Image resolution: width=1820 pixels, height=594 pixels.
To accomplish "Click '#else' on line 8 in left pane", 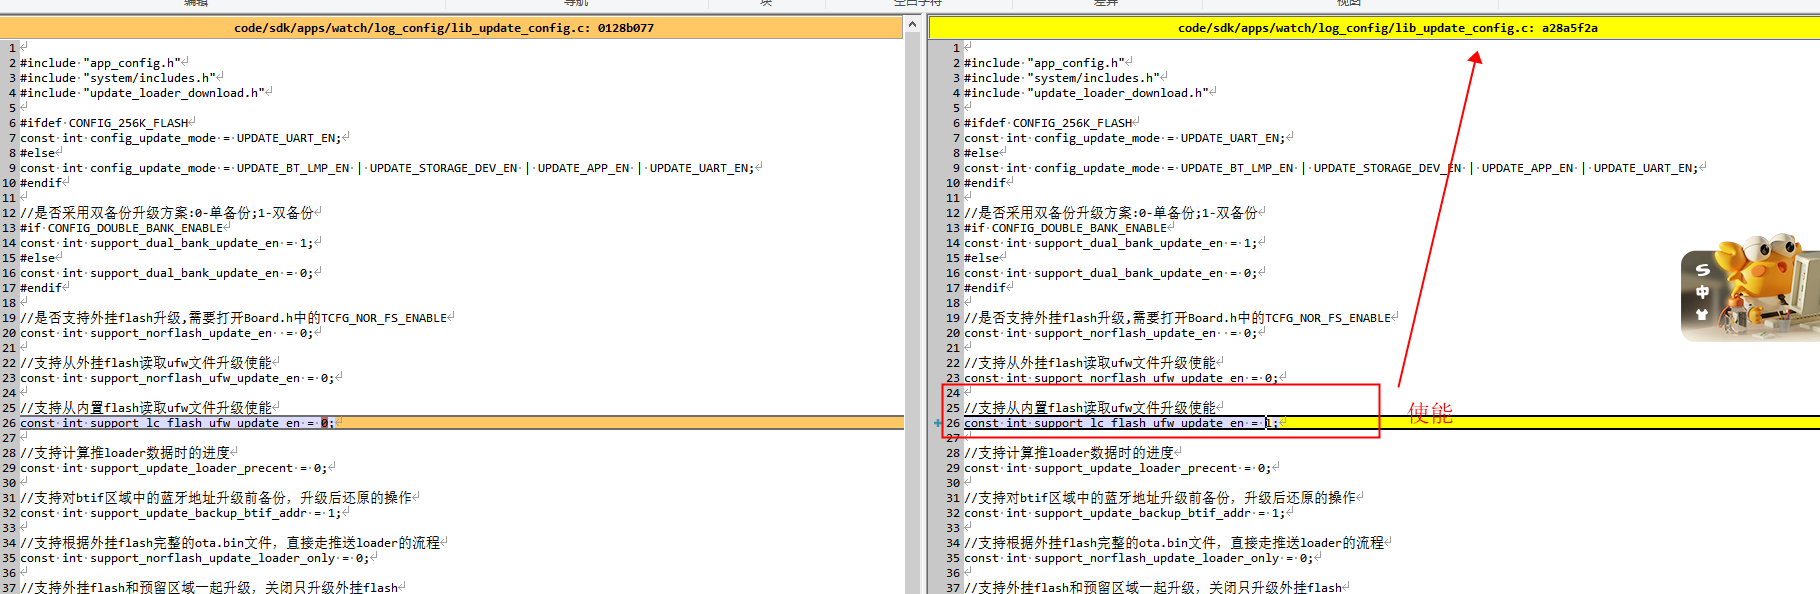I will (38, 153).
